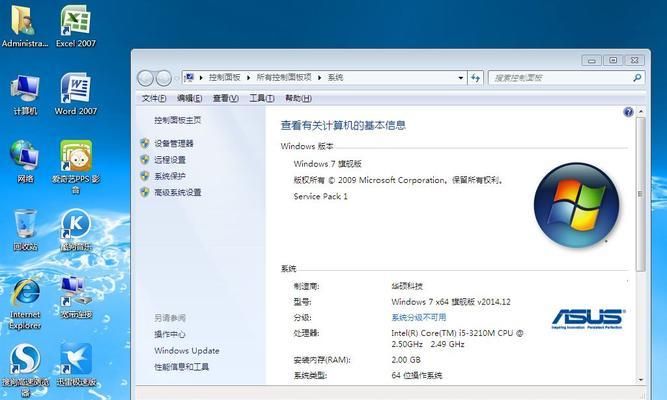Open the 回收站 recycle bin
The image size is (667, 400).
tap(25, 230)
